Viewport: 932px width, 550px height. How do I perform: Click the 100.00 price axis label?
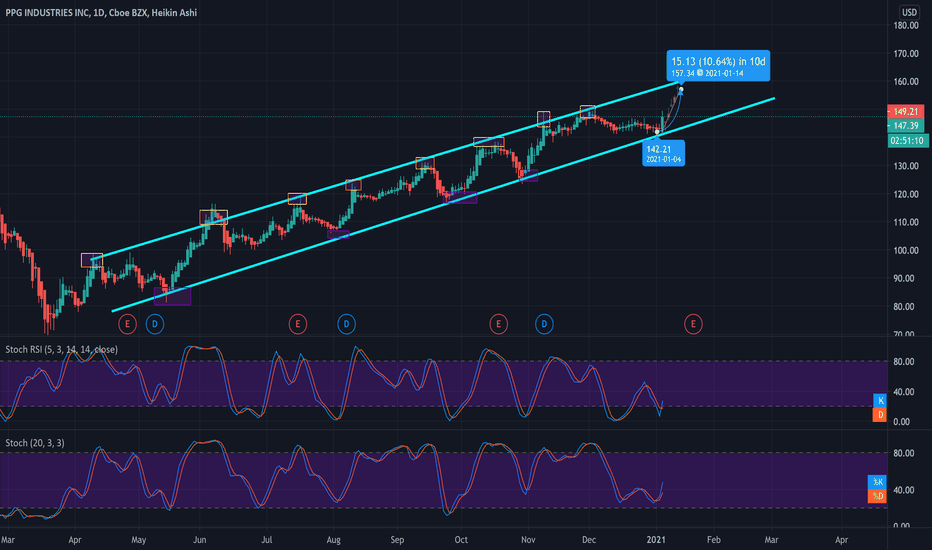pyautogui.click(x=906, y=250)
